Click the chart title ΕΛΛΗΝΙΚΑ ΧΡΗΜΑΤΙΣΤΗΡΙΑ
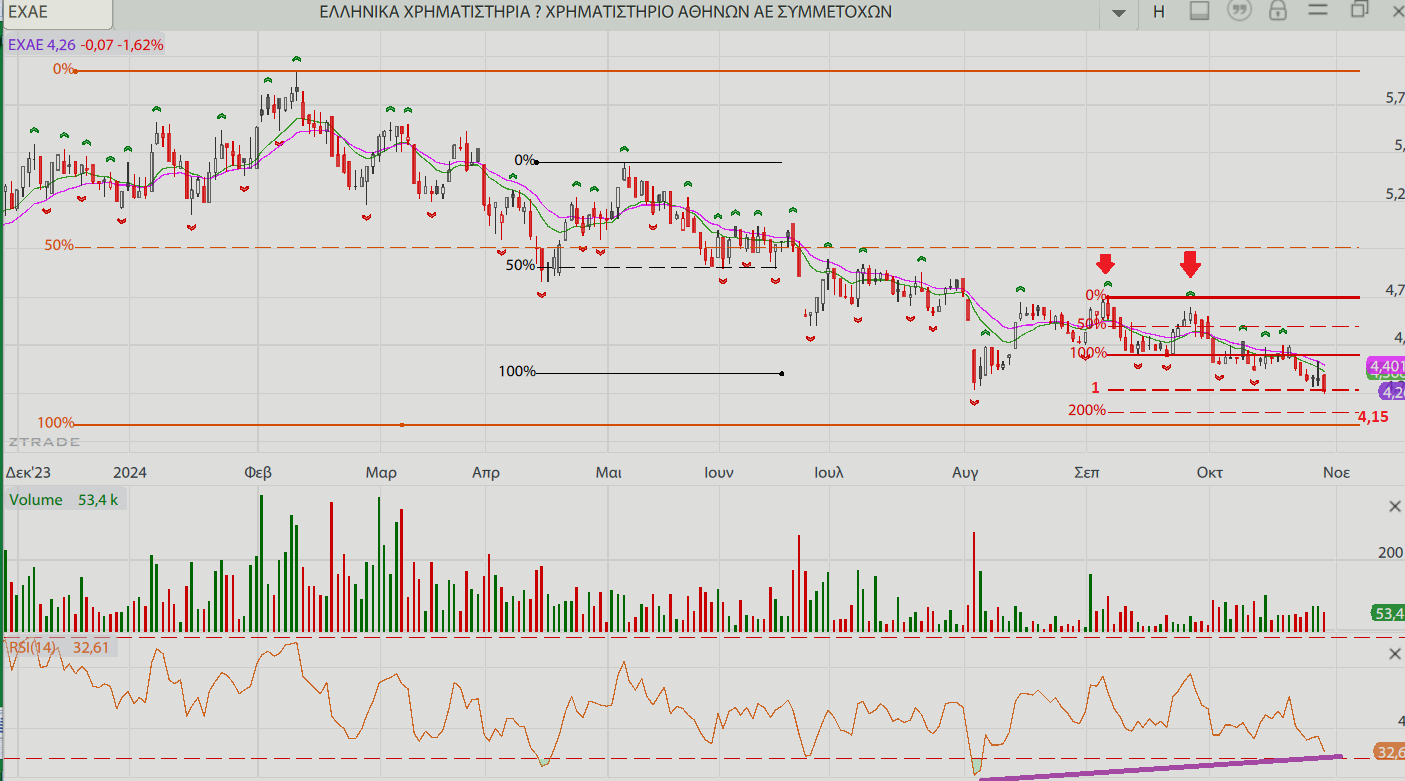 (605, 12)
